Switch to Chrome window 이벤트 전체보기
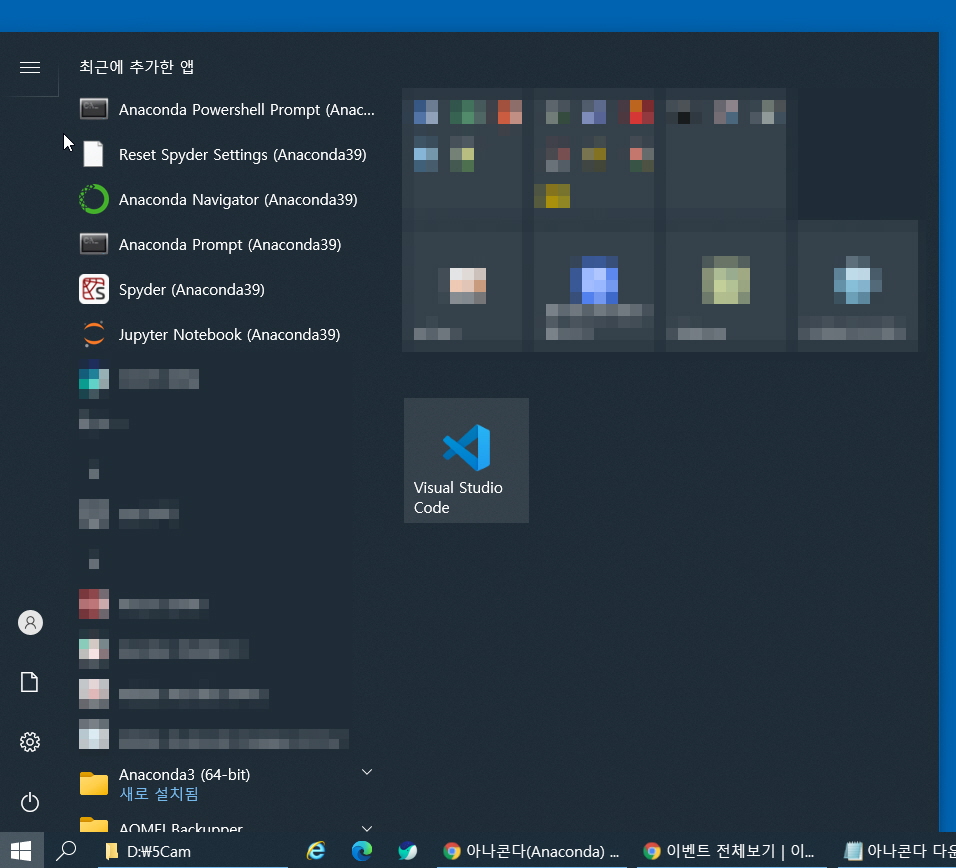The image size is (956, 868). [730, 851]
